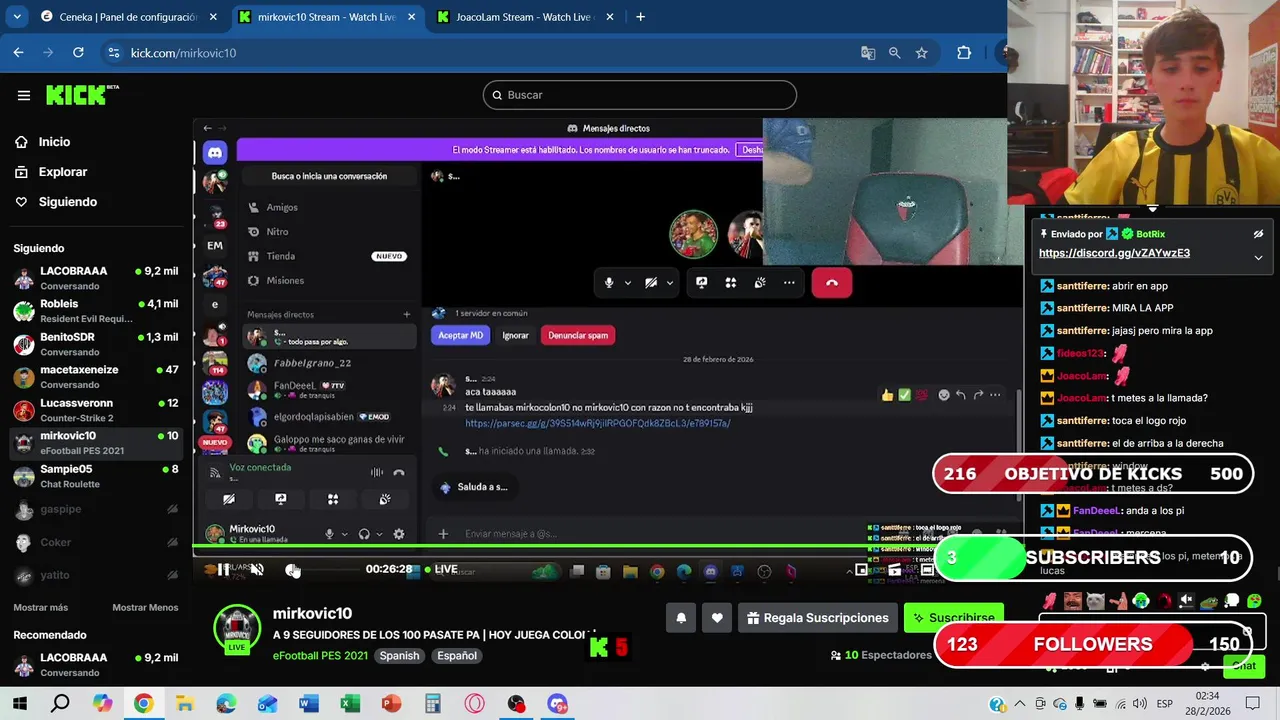Share screen icon in call controls
Image resolution: width=1280 pixels, height=720 pixels.
(x=702, y=283)
